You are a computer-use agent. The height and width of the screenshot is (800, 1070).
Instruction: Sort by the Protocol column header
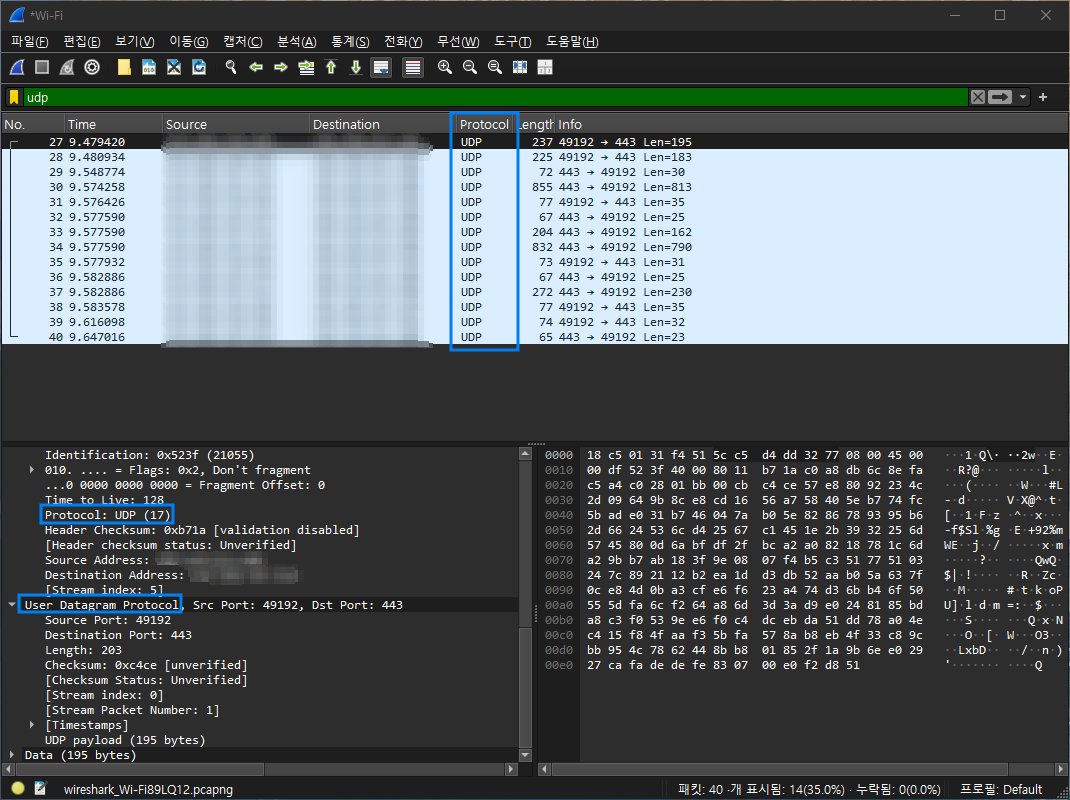pyautogui.click(x=485, y=124)
